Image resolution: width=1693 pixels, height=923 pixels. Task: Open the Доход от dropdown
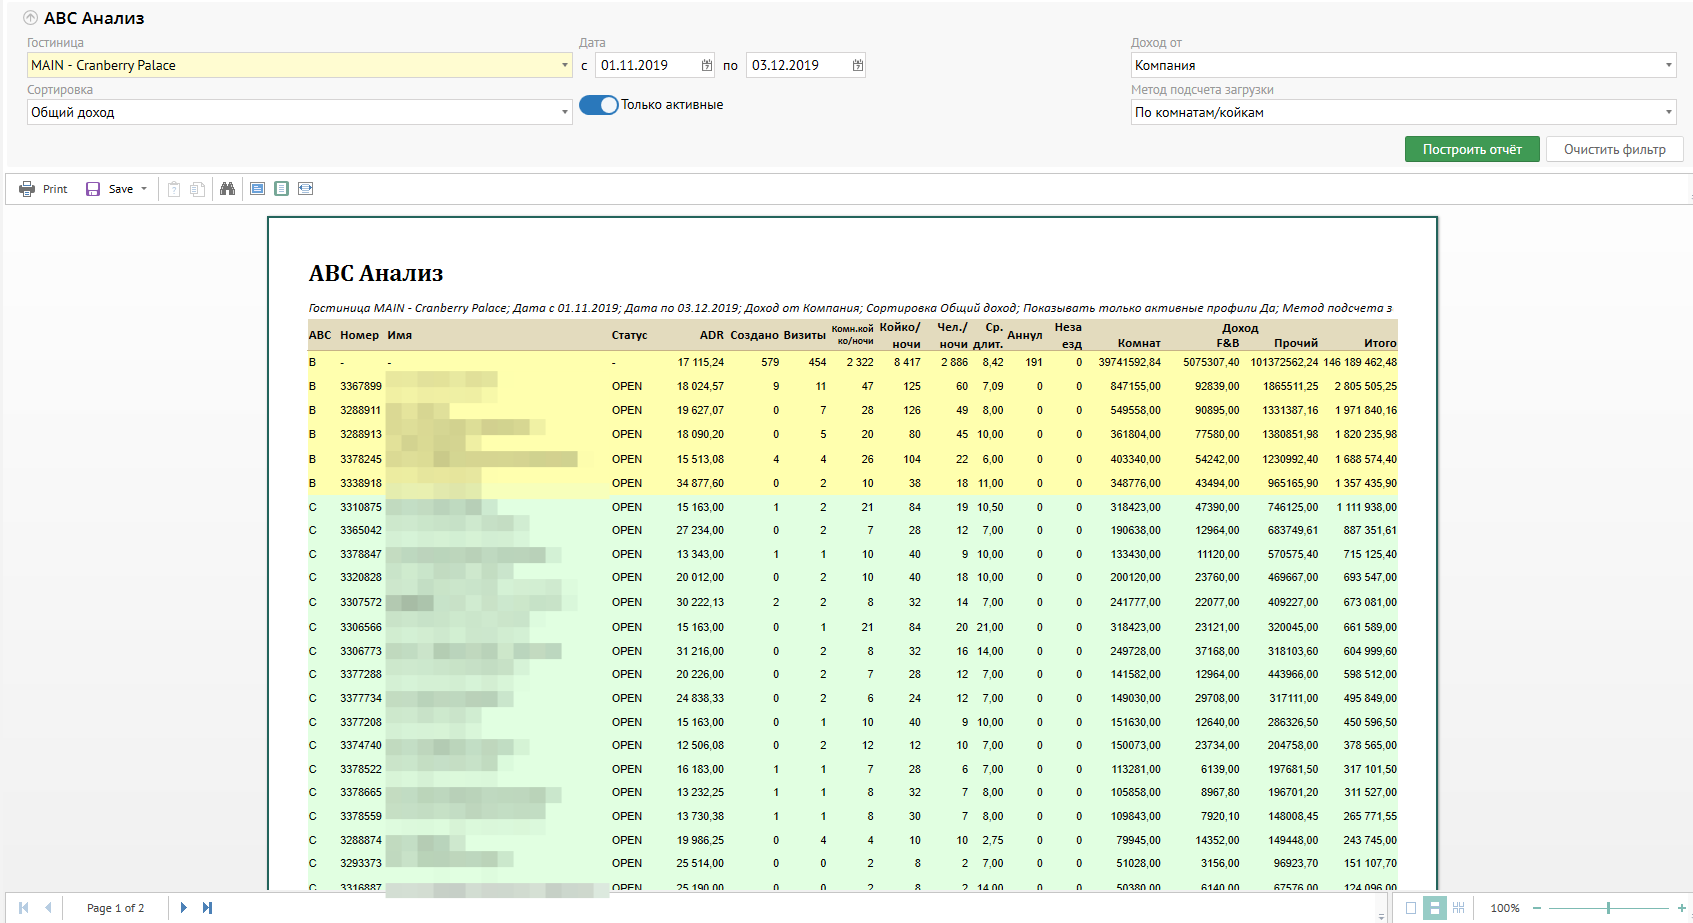click(x=1668, y=65)
